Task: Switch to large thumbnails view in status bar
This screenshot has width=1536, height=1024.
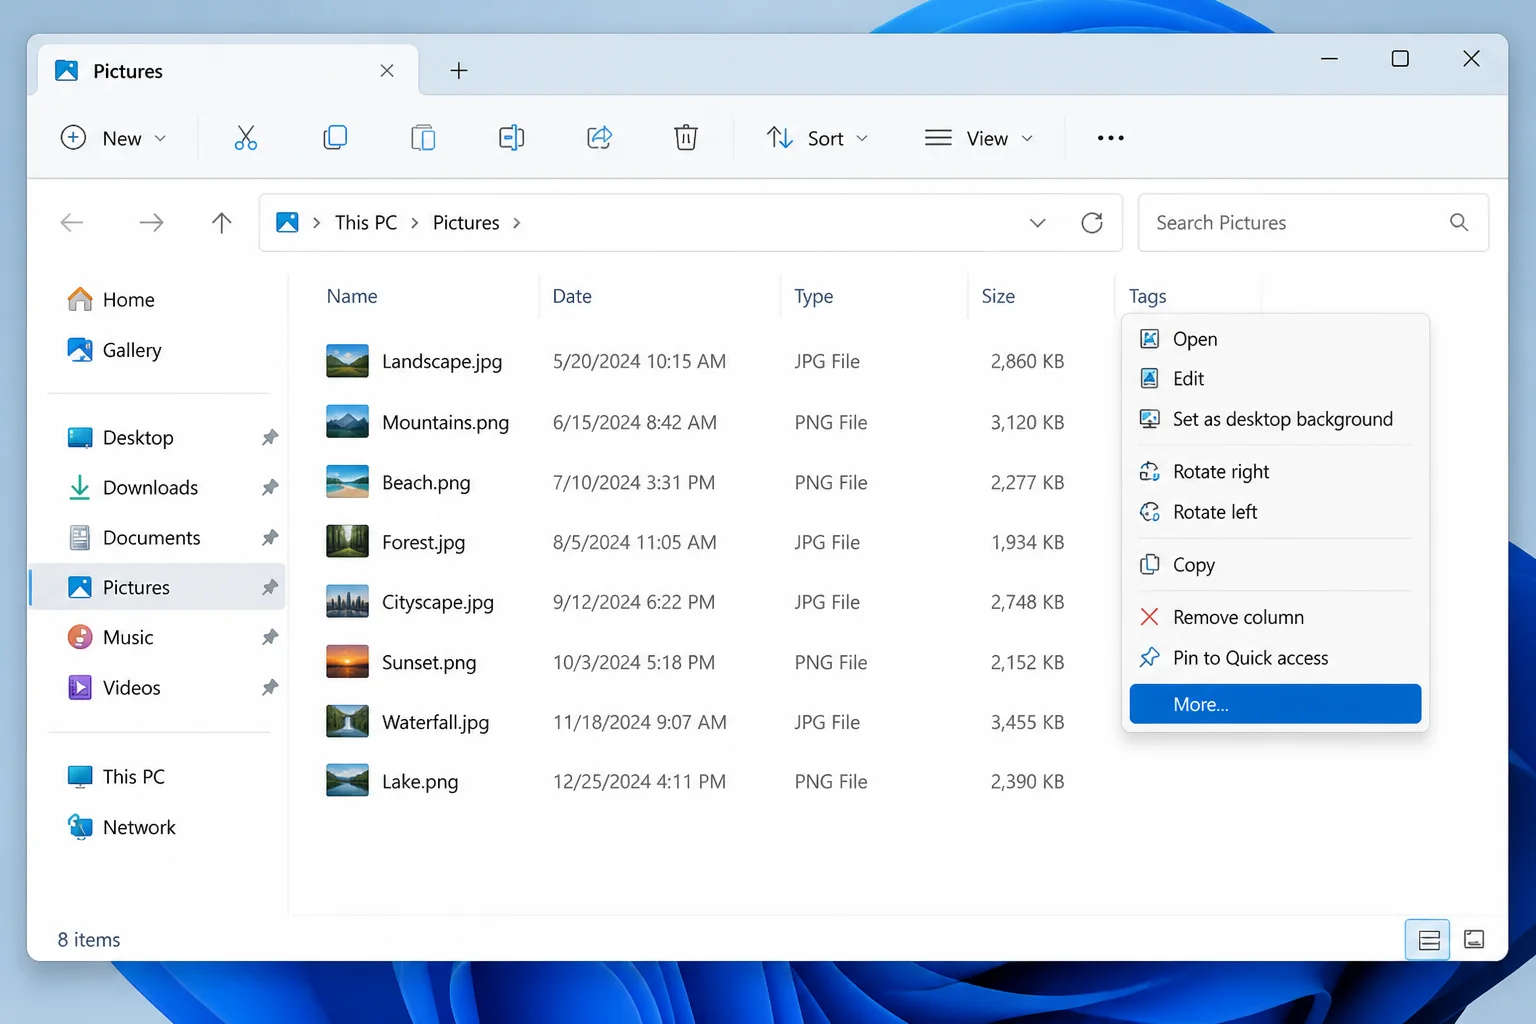Action: pyautogui.click(x=1474, y=940)
